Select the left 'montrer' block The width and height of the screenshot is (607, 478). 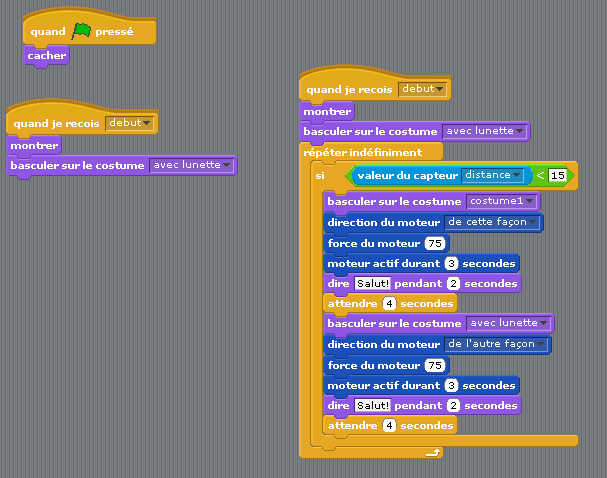[34, 146]
